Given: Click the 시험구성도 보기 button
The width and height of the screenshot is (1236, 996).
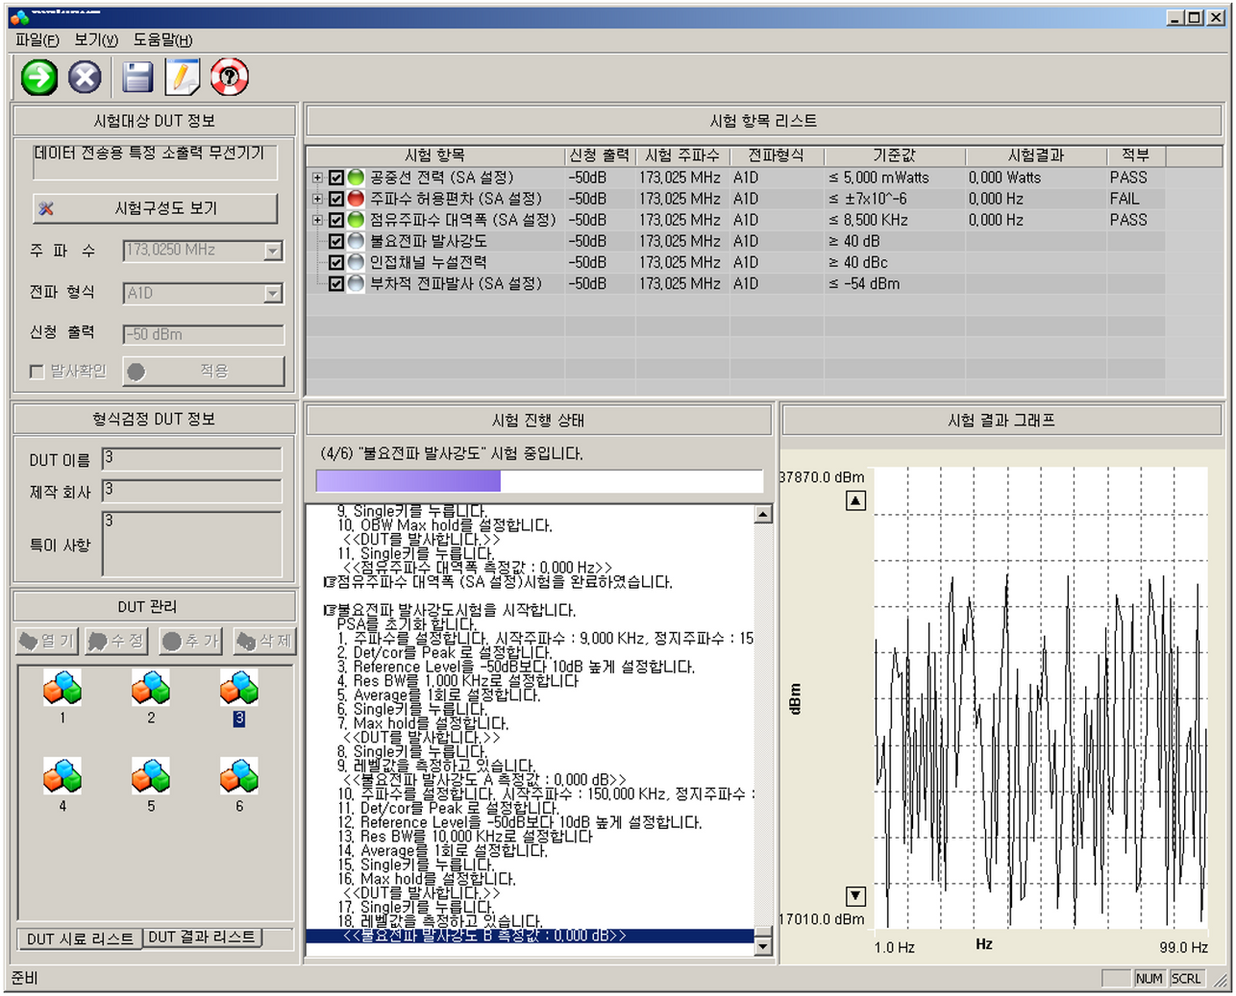Looking at the screenshot, I should click(155, 208).
